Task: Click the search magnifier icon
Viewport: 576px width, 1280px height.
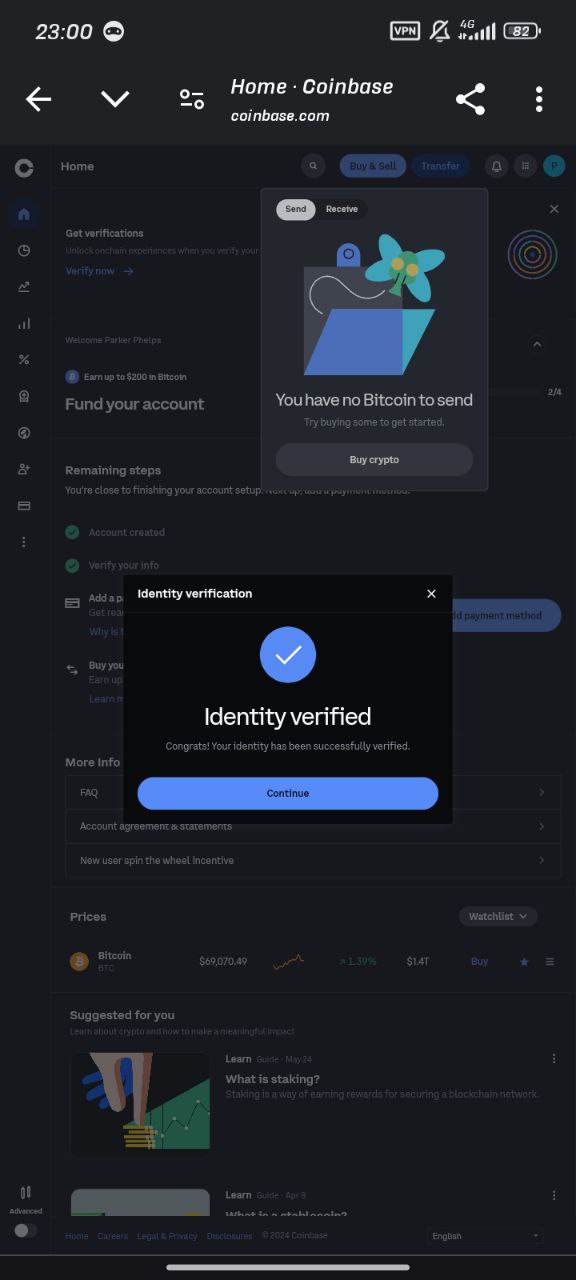Action: point(313,166)
